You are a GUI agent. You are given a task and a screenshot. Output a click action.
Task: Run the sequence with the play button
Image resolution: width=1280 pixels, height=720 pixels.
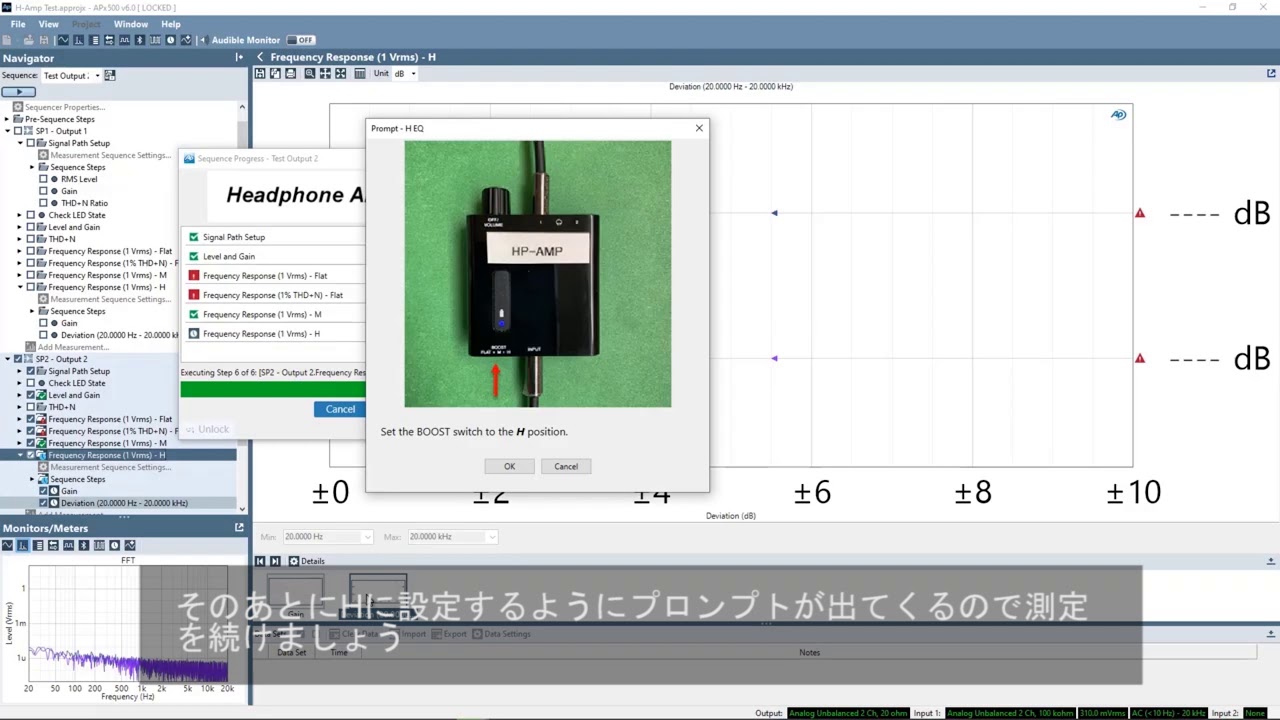tap(18, 91)
